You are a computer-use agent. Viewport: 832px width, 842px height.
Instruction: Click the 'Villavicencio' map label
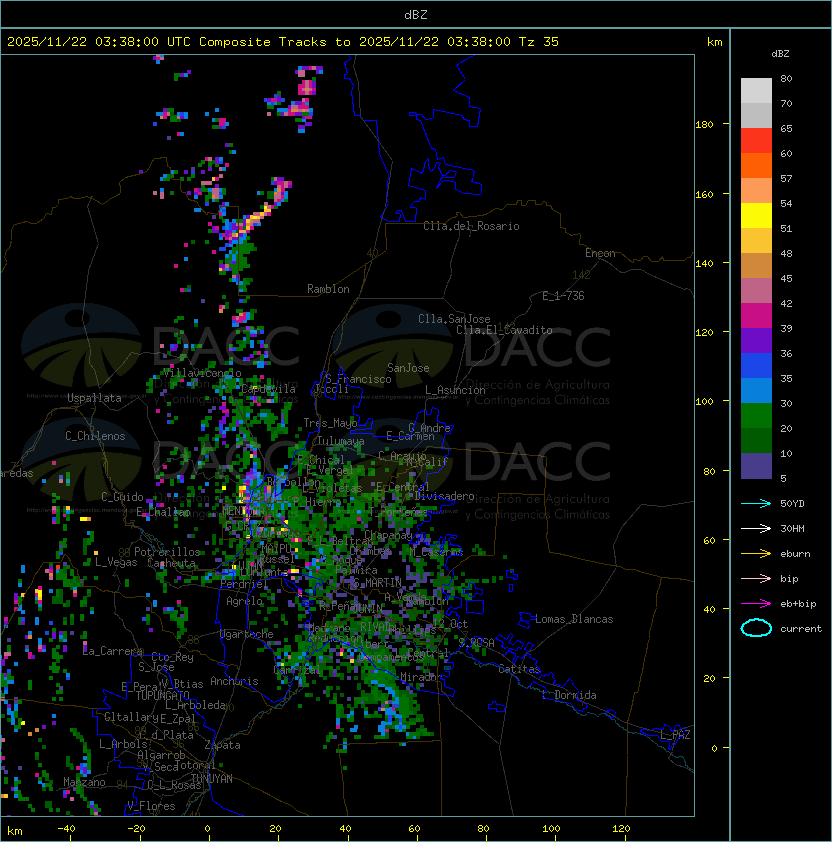pos(202,373)
